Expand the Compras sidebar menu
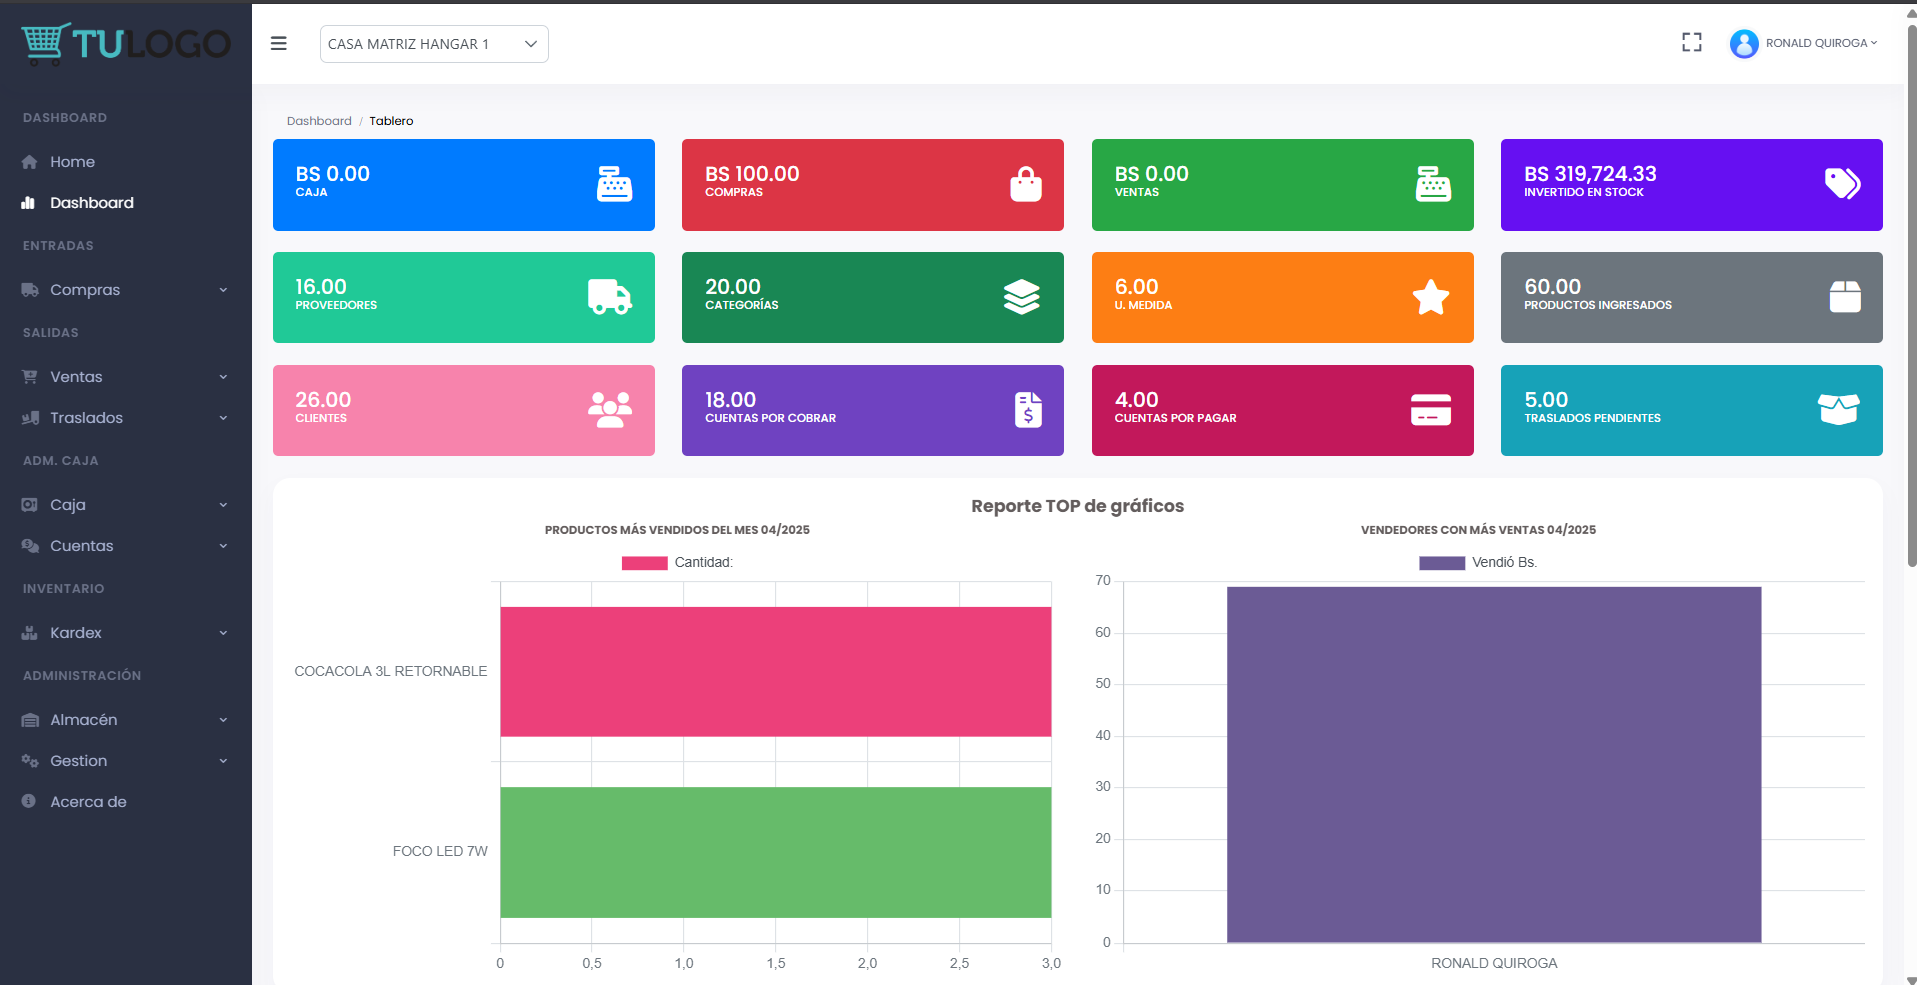This screenshot has height=985, width=1917. pyautogui.click(x=125, y=290)
